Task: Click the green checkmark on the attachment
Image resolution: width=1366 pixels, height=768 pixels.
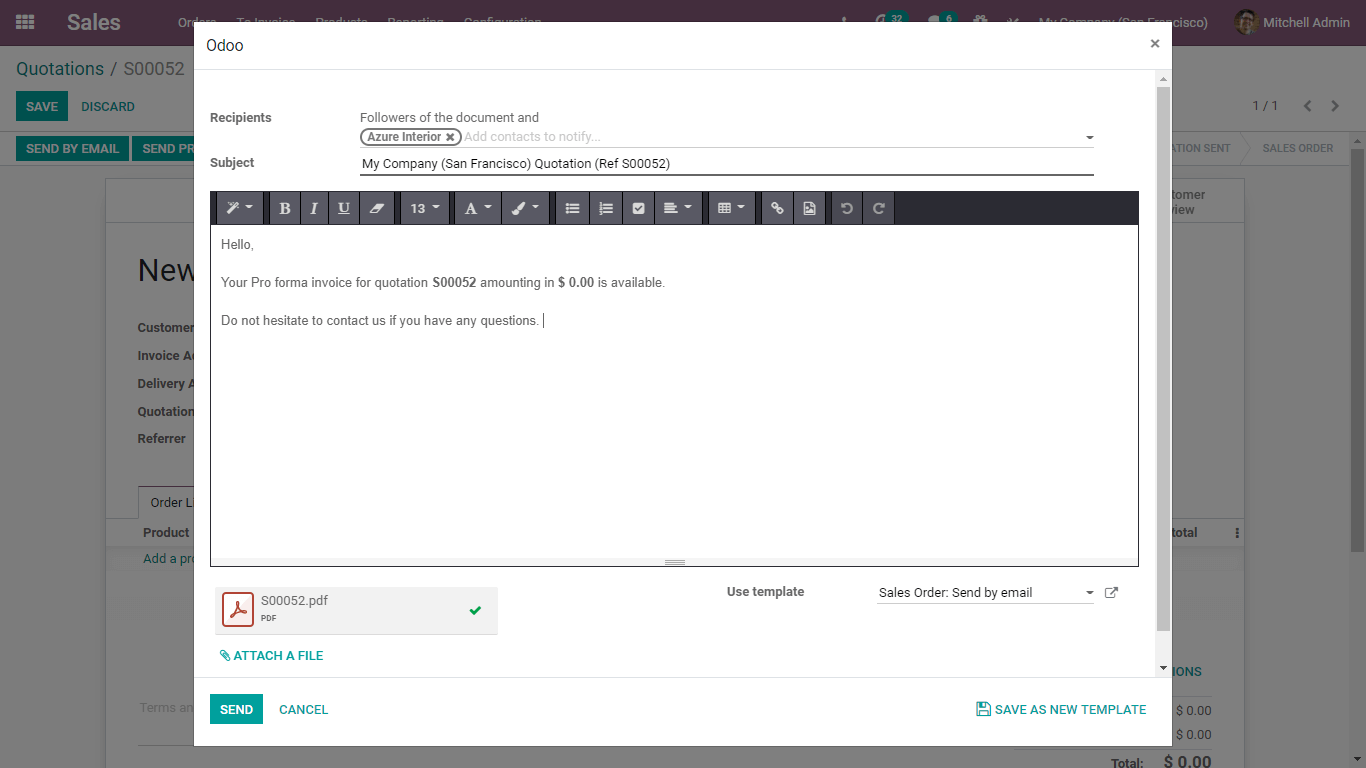Action: click(x=475, y=610)
